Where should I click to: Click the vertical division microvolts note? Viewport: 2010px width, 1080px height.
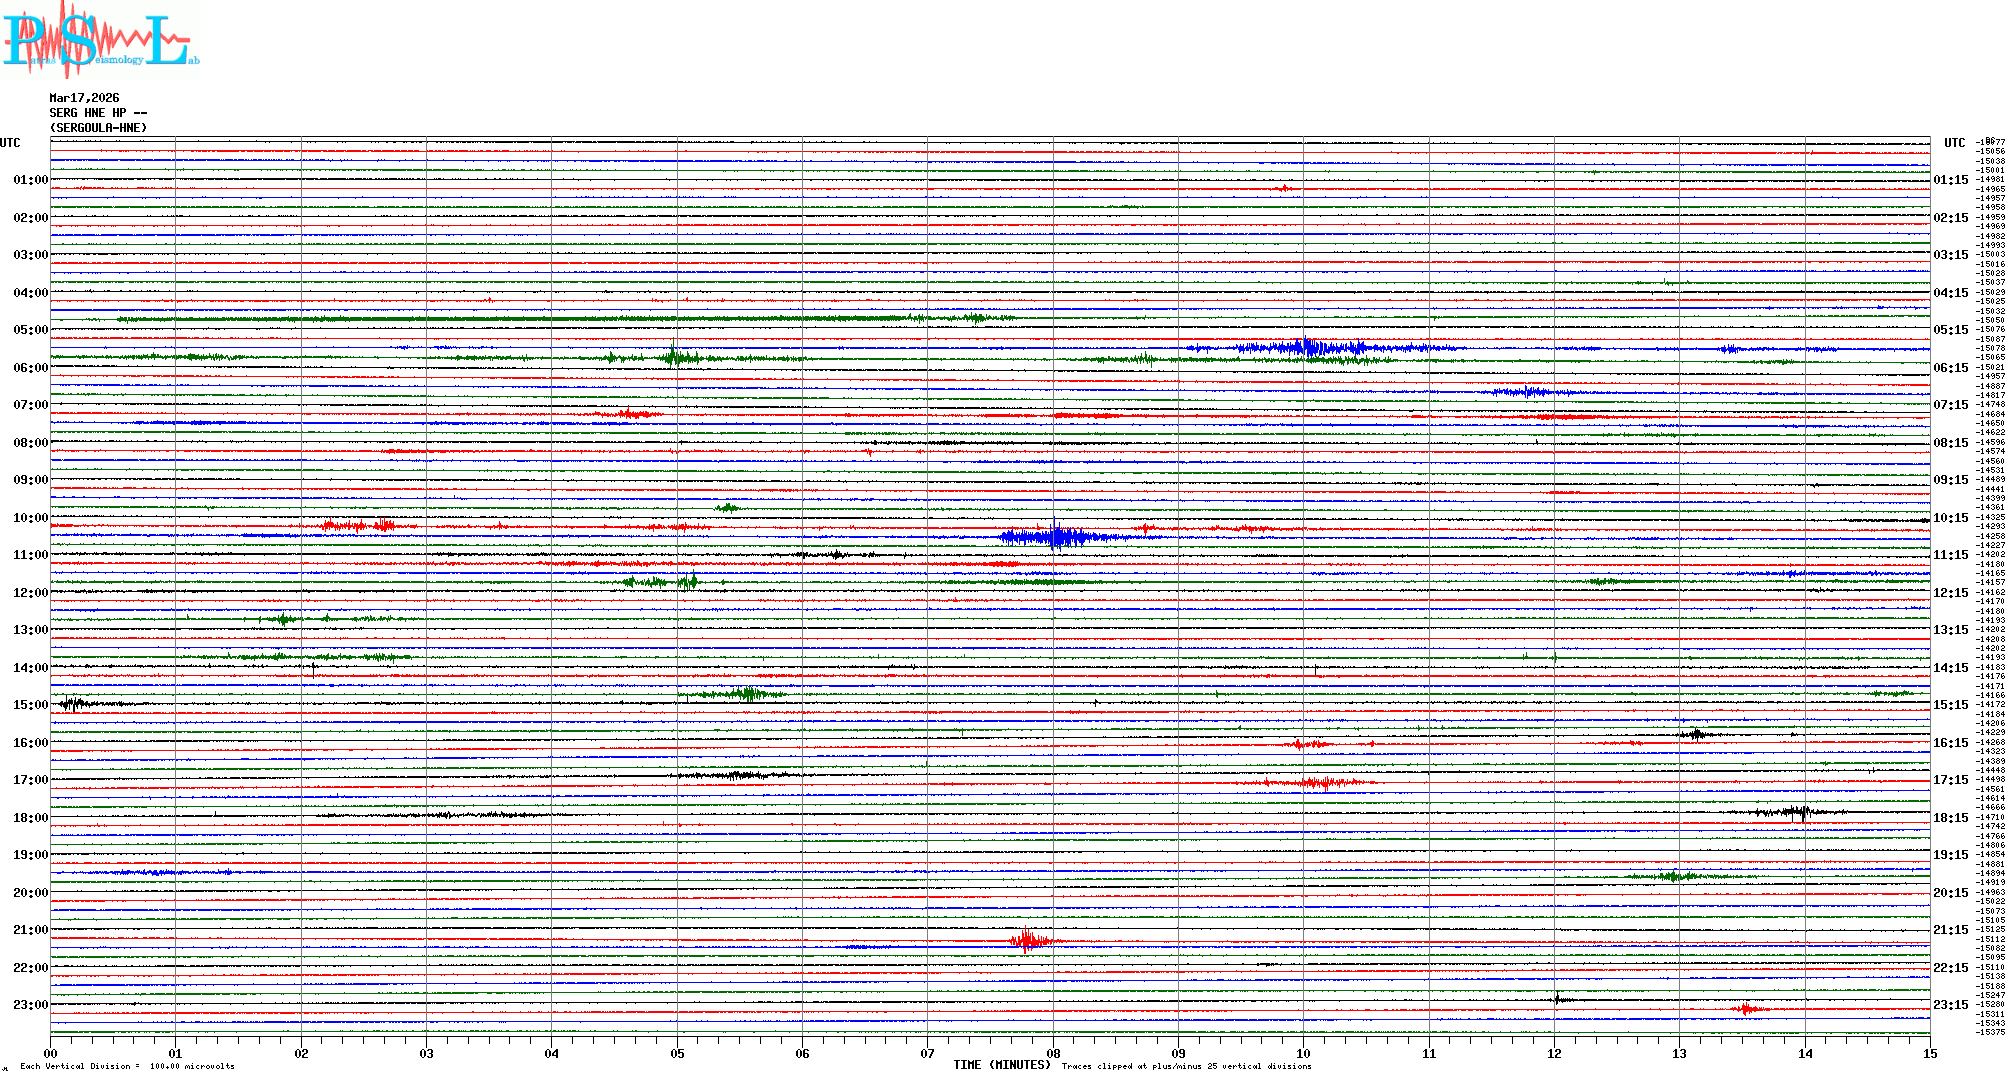pos(127,1066)
